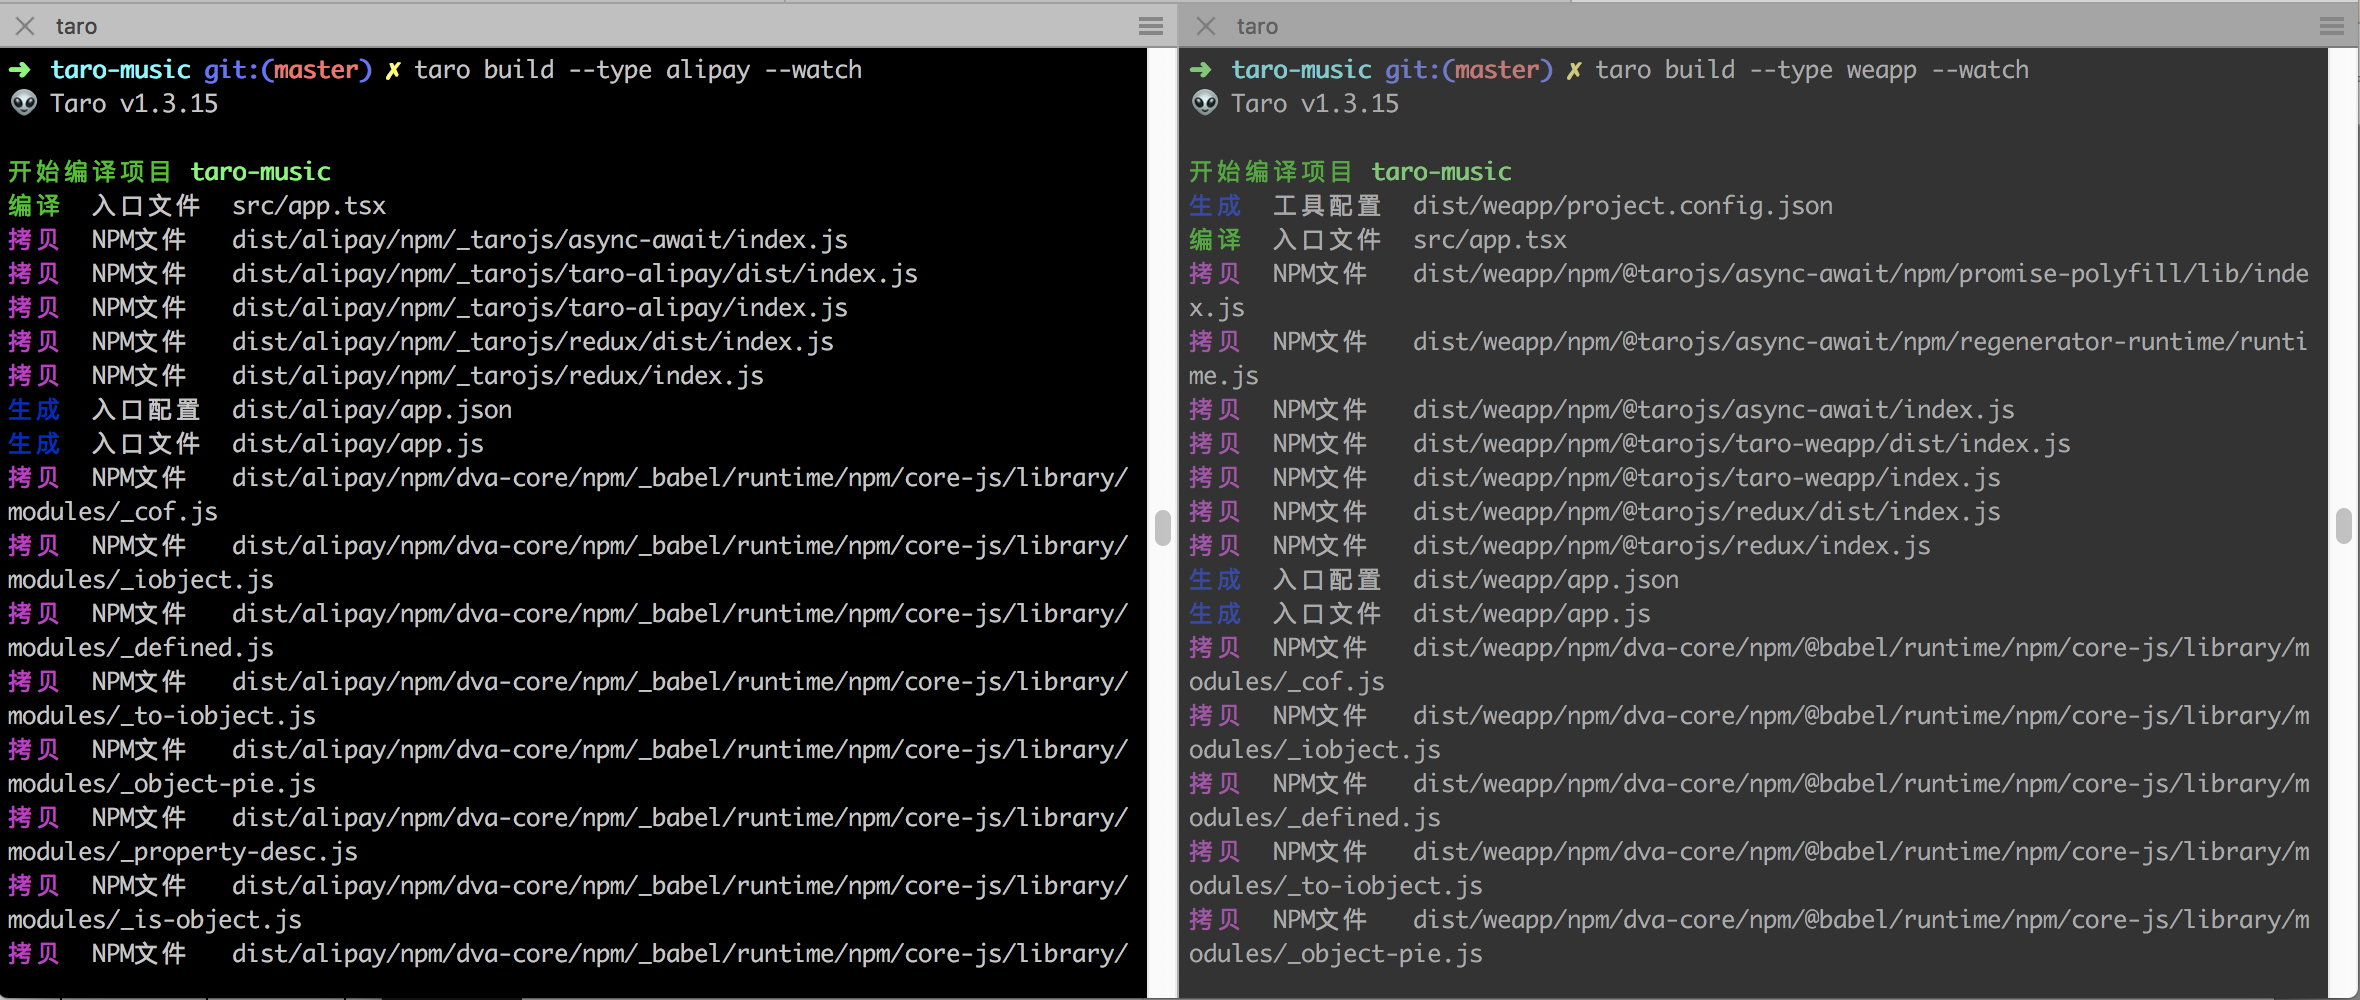Click 'dist/alipay/npm/_tarojs/redux/dist/index.js' path
This screenshot has height=1000, width=2360.
[533, 342]
